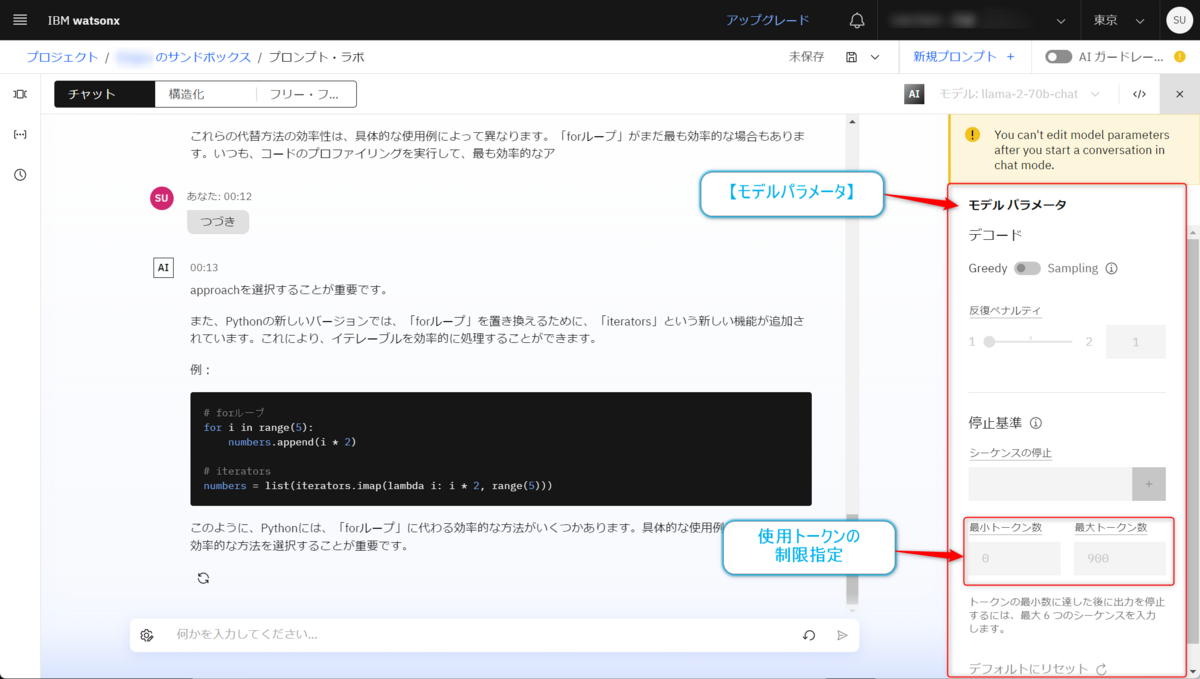Click the Python code block
The width and height of the screenshot is (1200, 679).
click(501, 448)
